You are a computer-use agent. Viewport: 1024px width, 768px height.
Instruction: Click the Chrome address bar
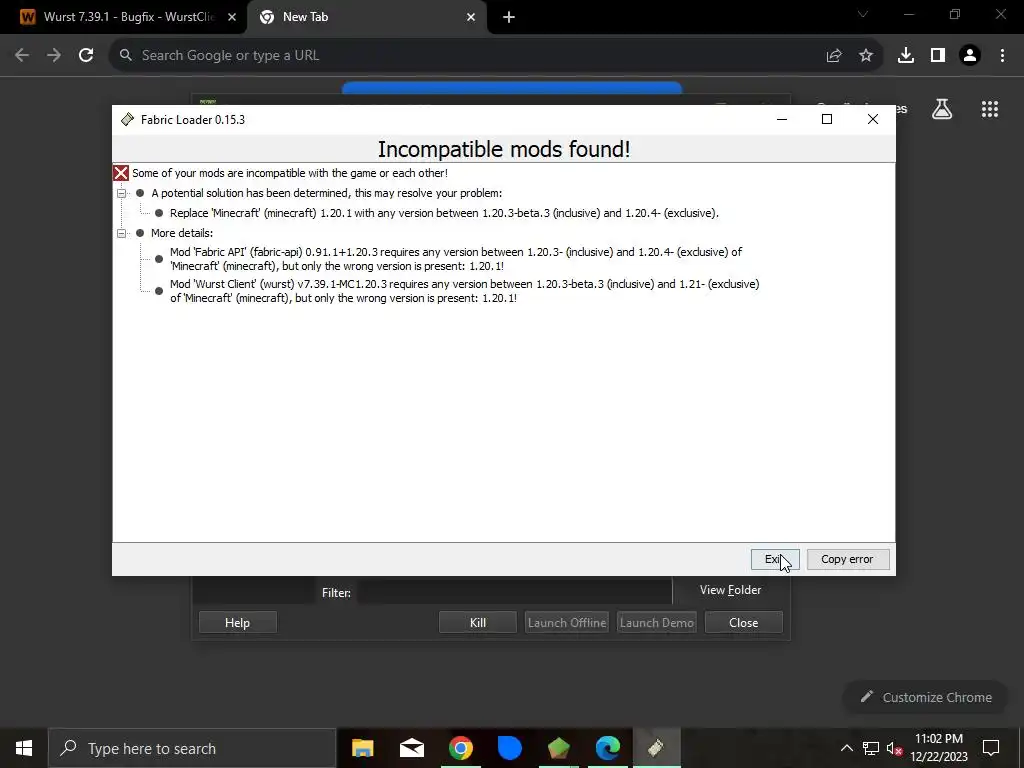[470, 56]
